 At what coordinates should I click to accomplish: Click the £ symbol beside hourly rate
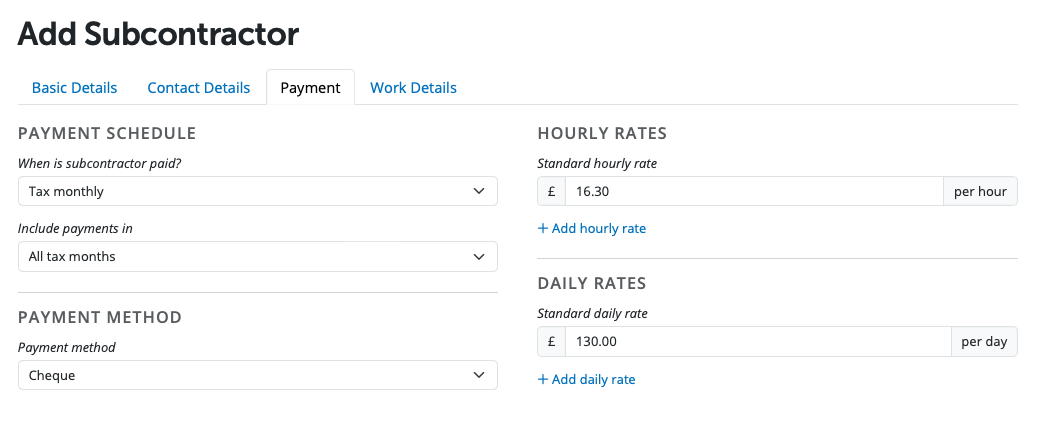(551, 191)
